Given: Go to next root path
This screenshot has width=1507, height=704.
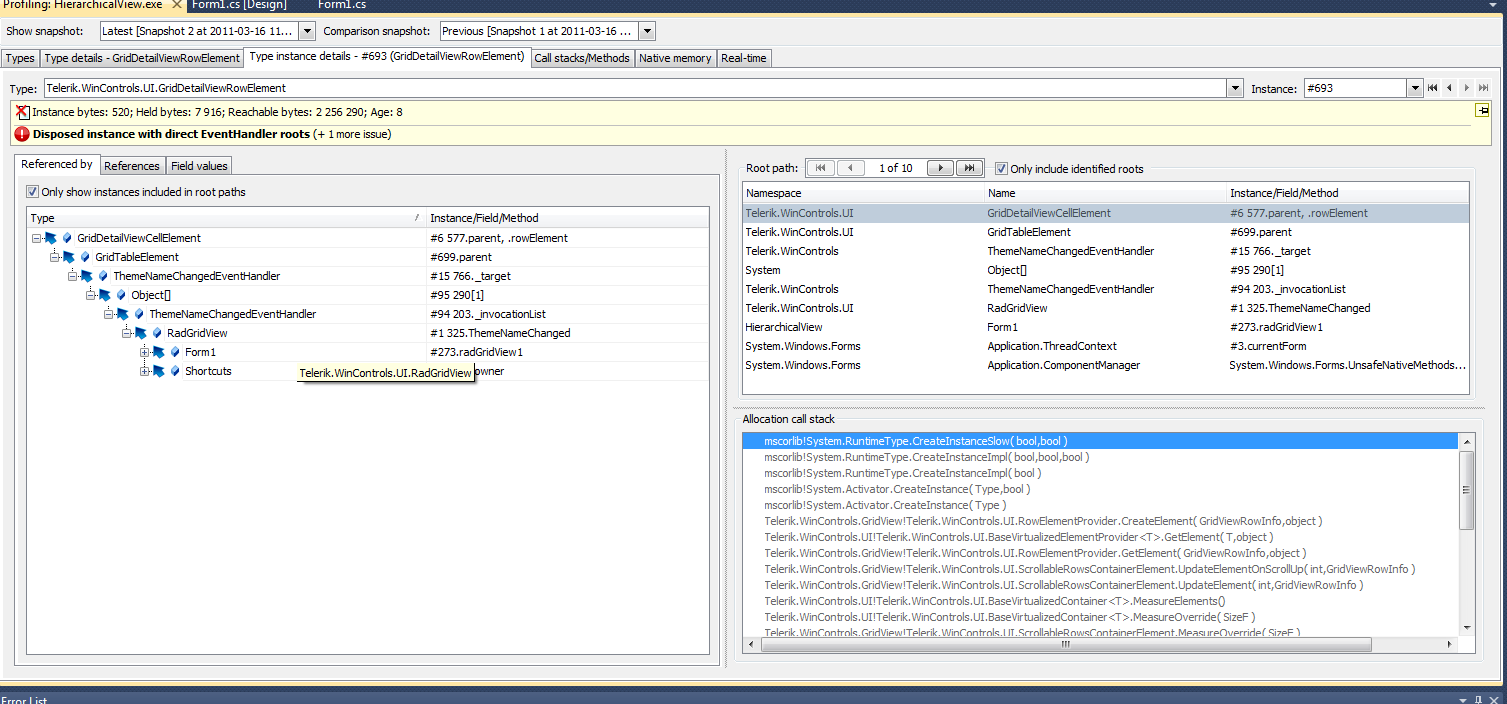Looking at the screenshot, I should [940, 168].
